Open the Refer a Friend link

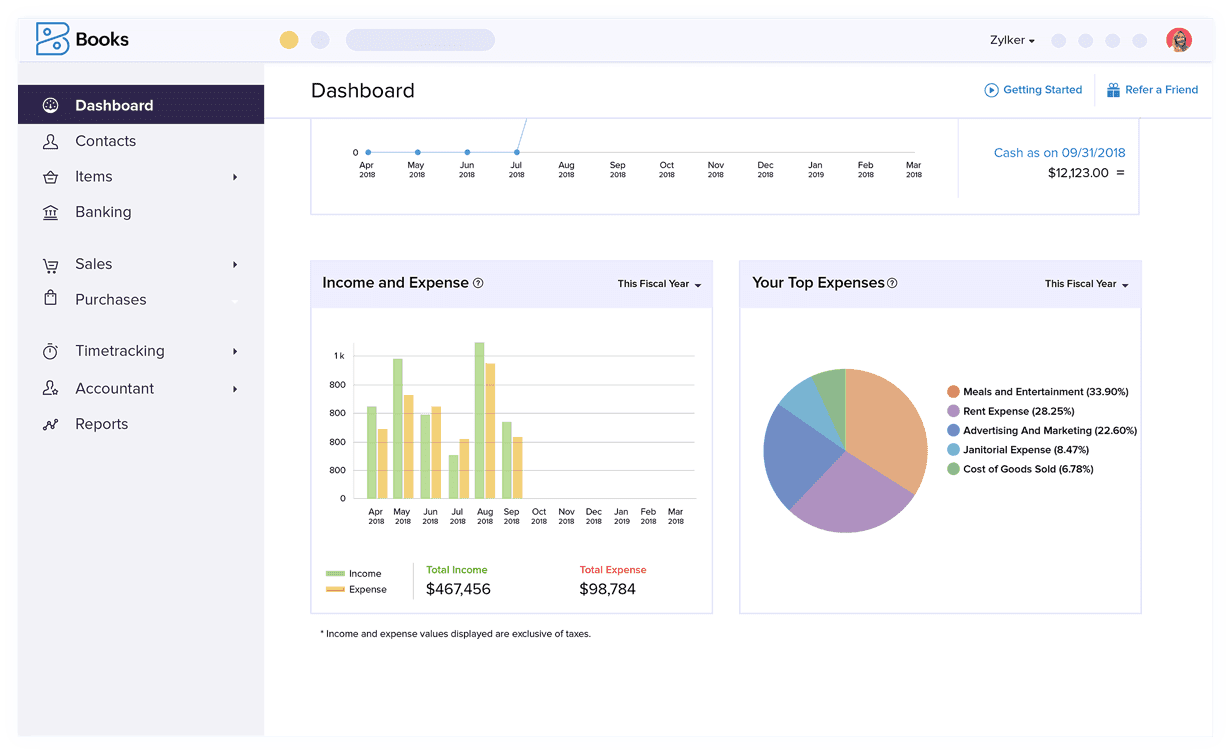click(1152, 89)
